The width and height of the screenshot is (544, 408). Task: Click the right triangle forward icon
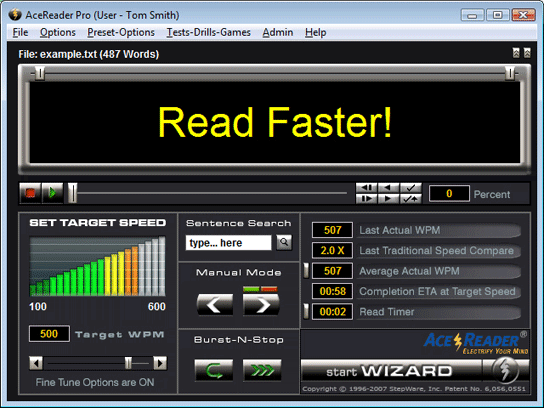point(388,199)
